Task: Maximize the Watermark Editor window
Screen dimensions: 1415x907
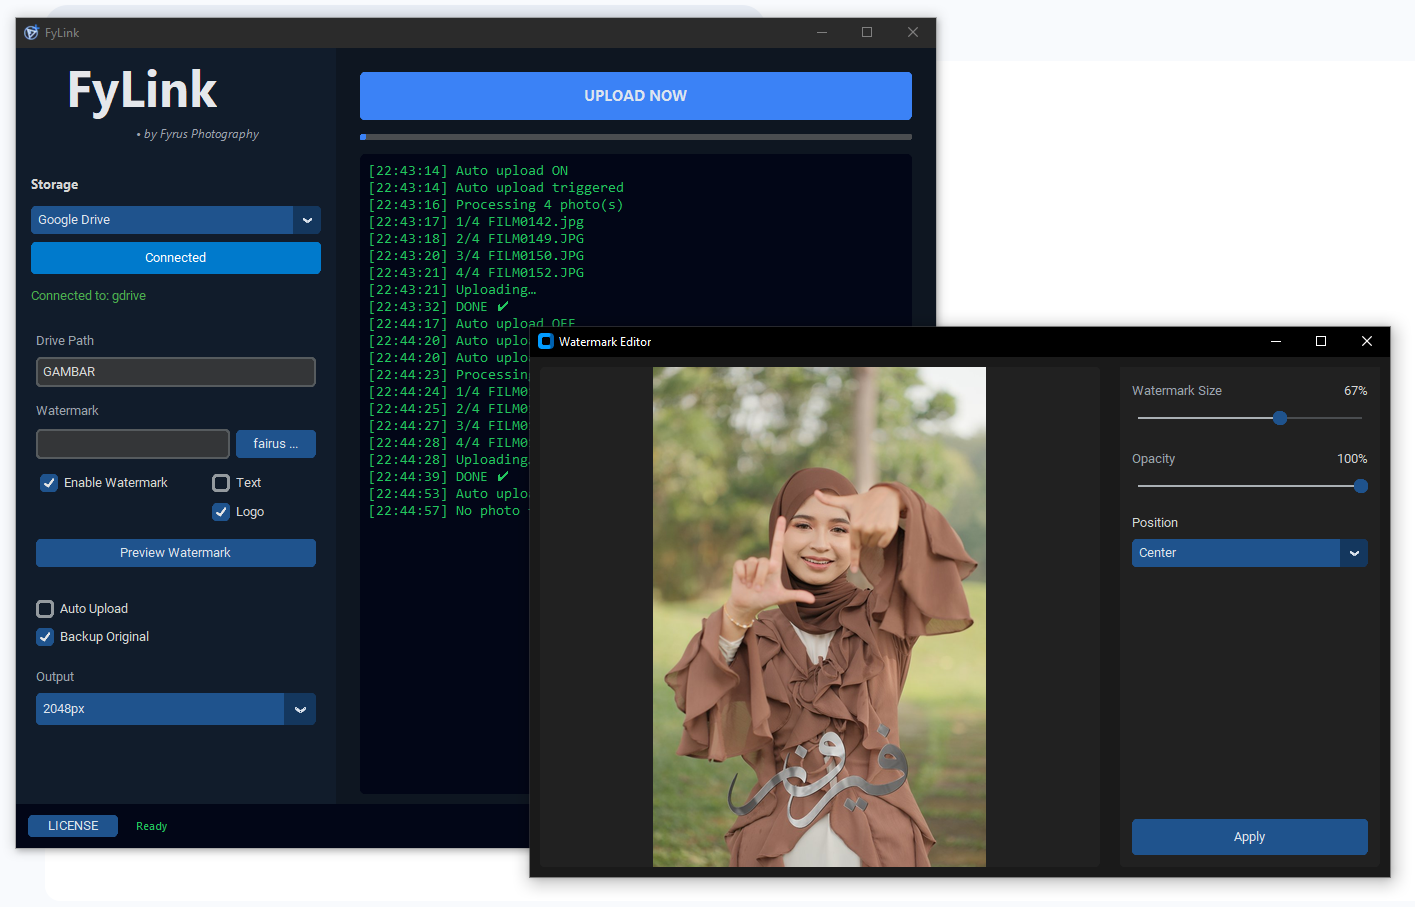Action: tap(1321, 341)
